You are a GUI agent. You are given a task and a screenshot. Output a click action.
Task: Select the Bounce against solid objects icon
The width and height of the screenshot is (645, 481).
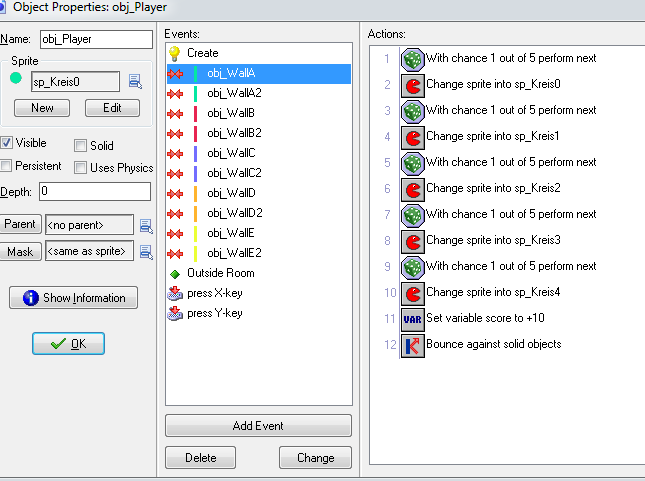pyautogui.click(x=412, y=345)
